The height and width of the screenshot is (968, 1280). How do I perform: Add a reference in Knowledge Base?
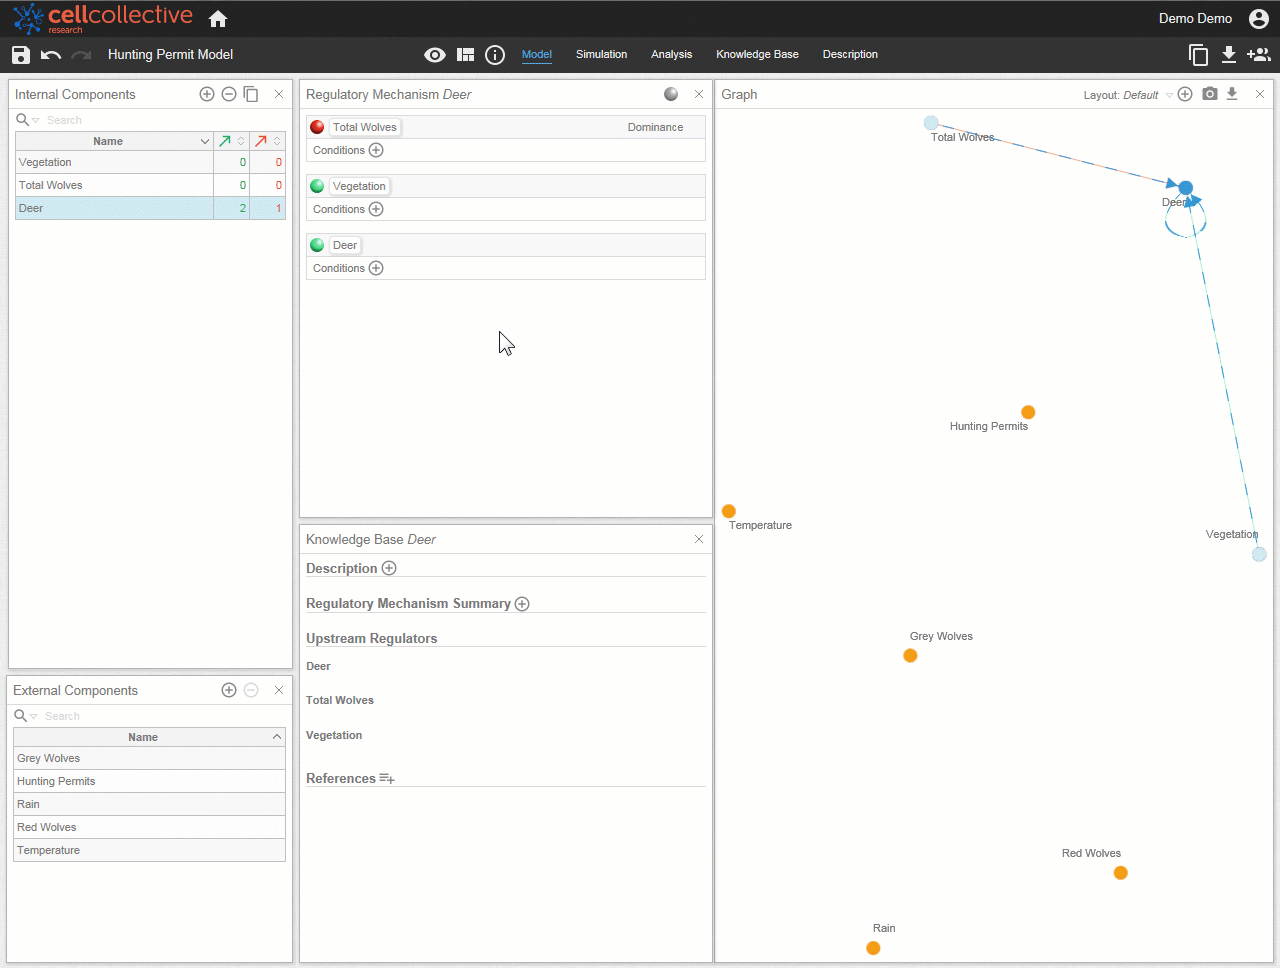click(387, 779)
